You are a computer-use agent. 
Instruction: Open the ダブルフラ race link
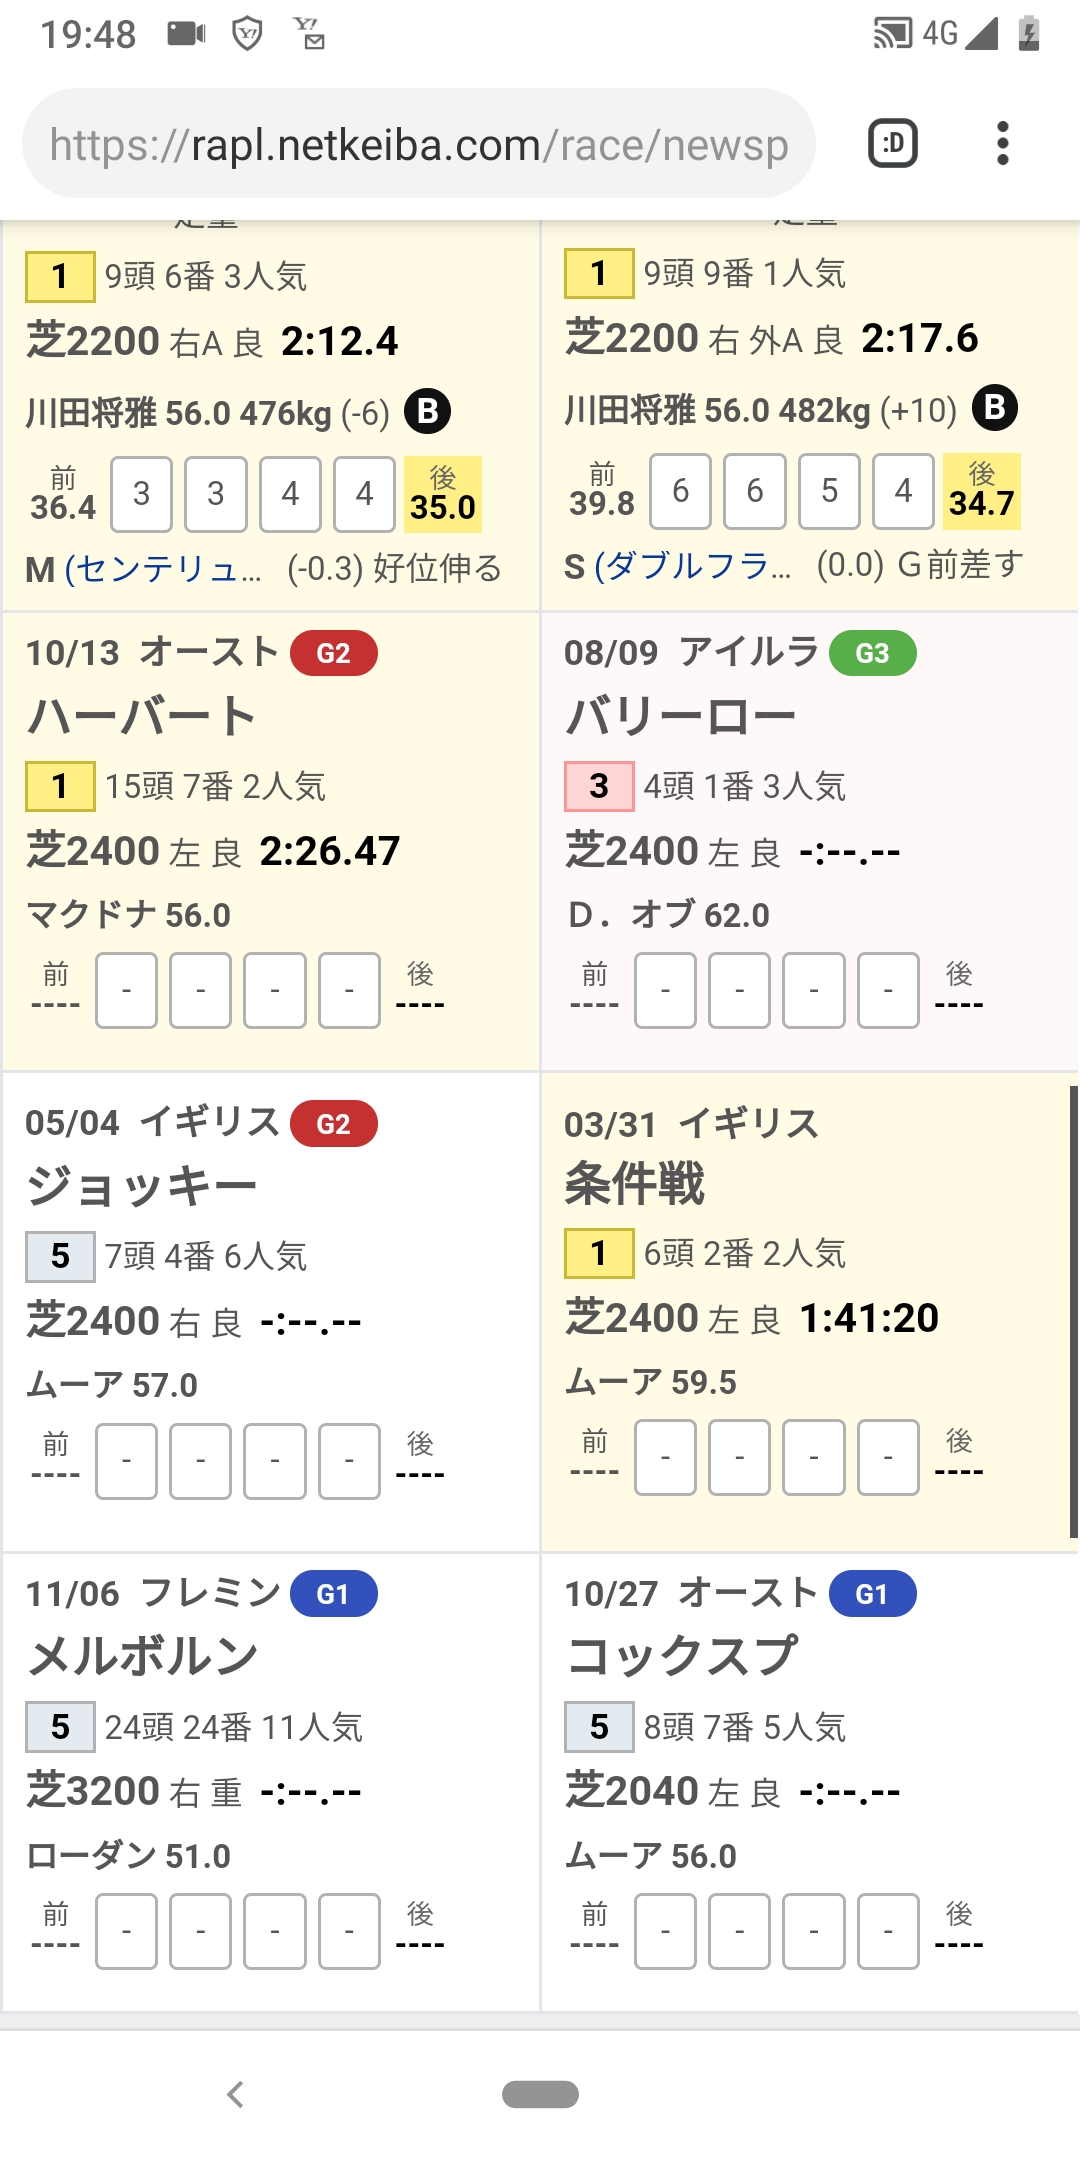[692, 566]
